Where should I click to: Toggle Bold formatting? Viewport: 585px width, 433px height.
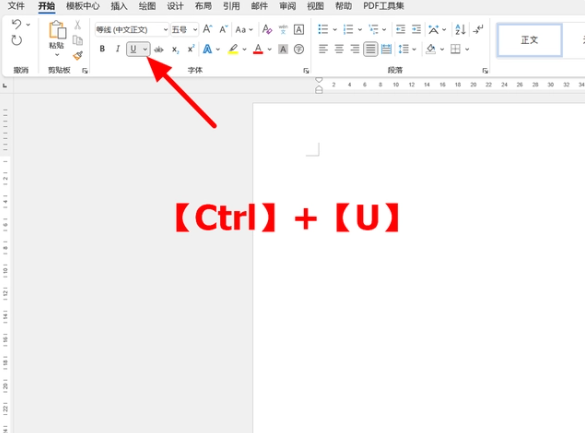(102, 49)
